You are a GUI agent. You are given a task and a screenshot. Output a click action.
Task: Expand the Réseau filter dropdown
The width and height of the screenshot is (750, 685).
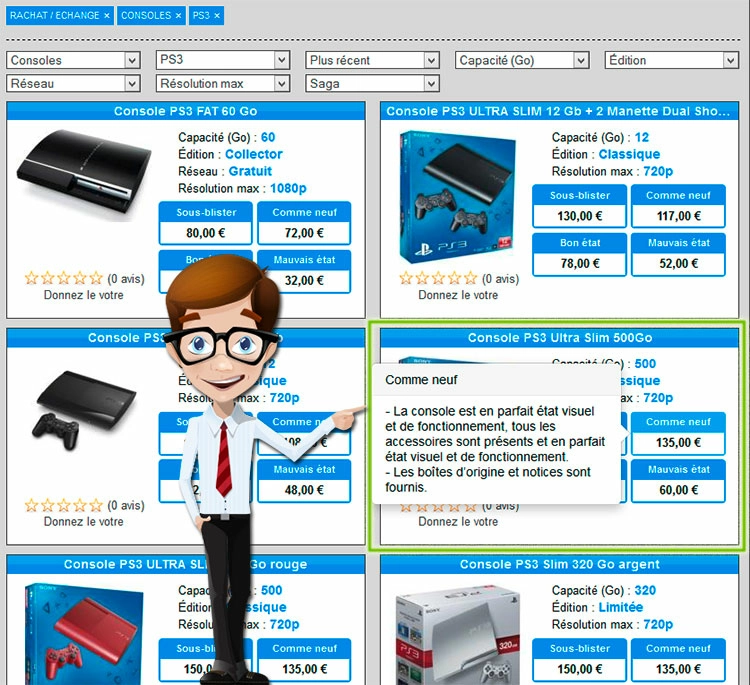pos(73,83)
